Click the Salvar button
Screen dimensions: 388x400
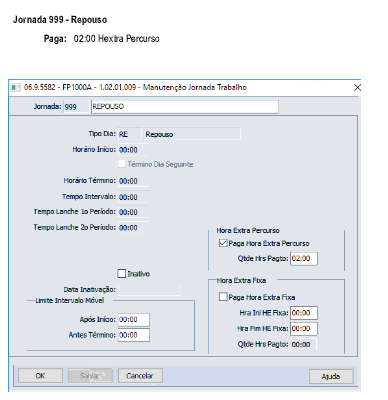click(90, 376)
